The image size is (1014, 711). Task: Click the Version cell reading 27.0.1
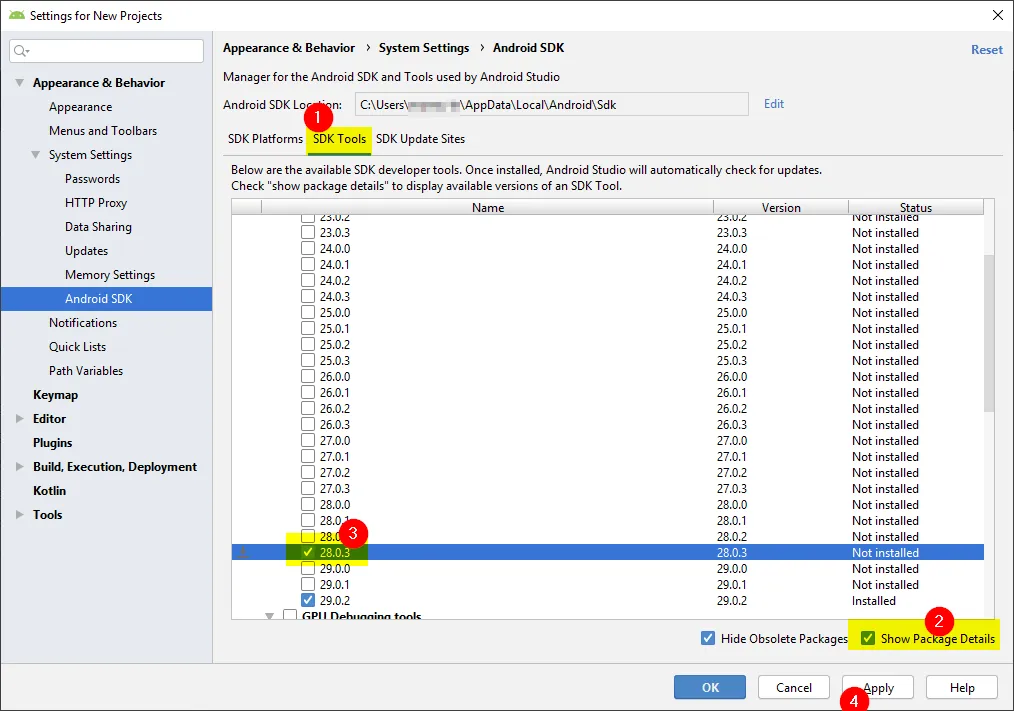point(732,457)
